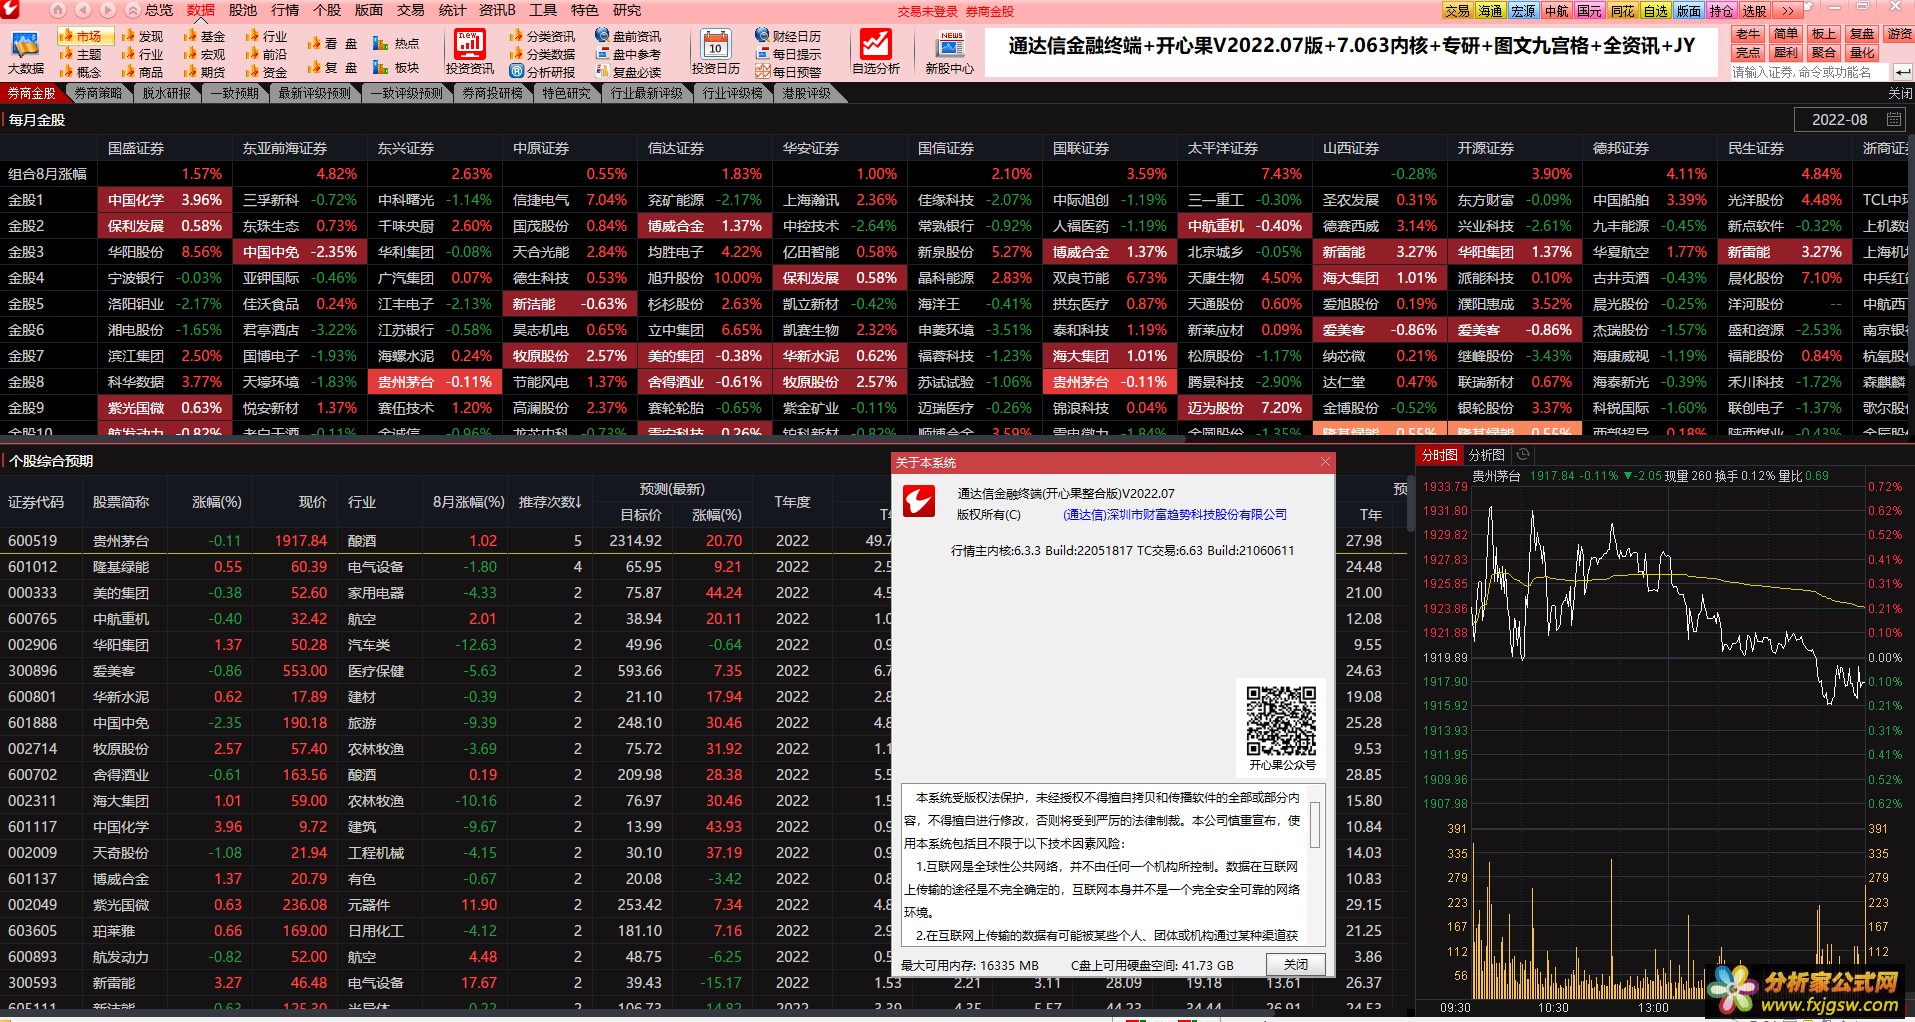Image resolution: width=1915 pixels, height=1022 pixels.
Task: Expand more shortcuts with the >> button
Action: 1787,11
